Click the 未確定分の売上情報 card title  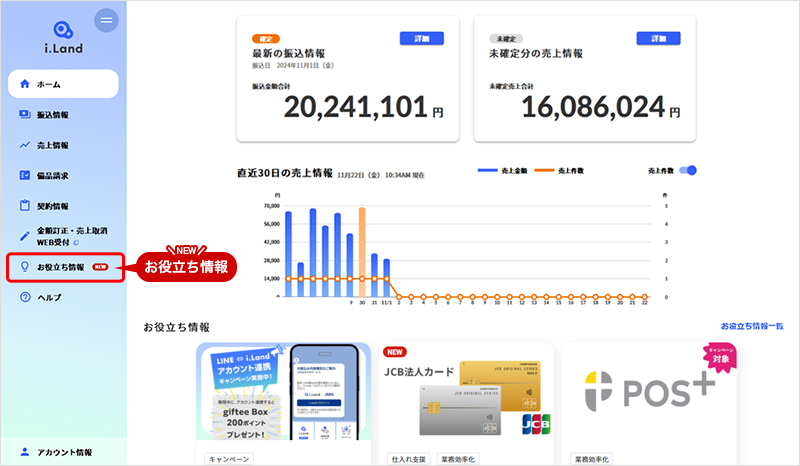pos(536,53)
